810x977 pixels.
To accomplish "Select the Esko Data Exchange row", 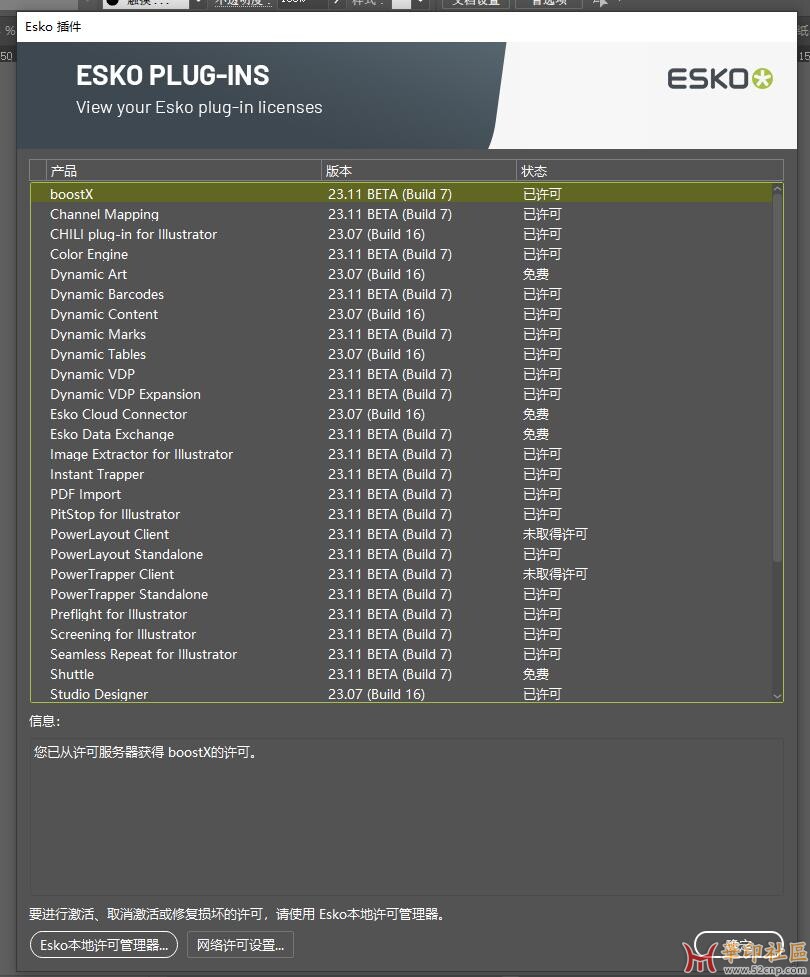I will [x=401, y=434].
